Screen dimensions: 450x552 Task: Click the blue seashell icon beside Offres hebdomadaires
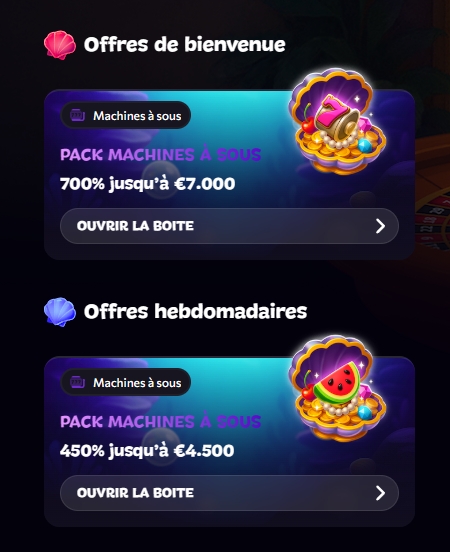pyautogui.click(x=60, y=312)
